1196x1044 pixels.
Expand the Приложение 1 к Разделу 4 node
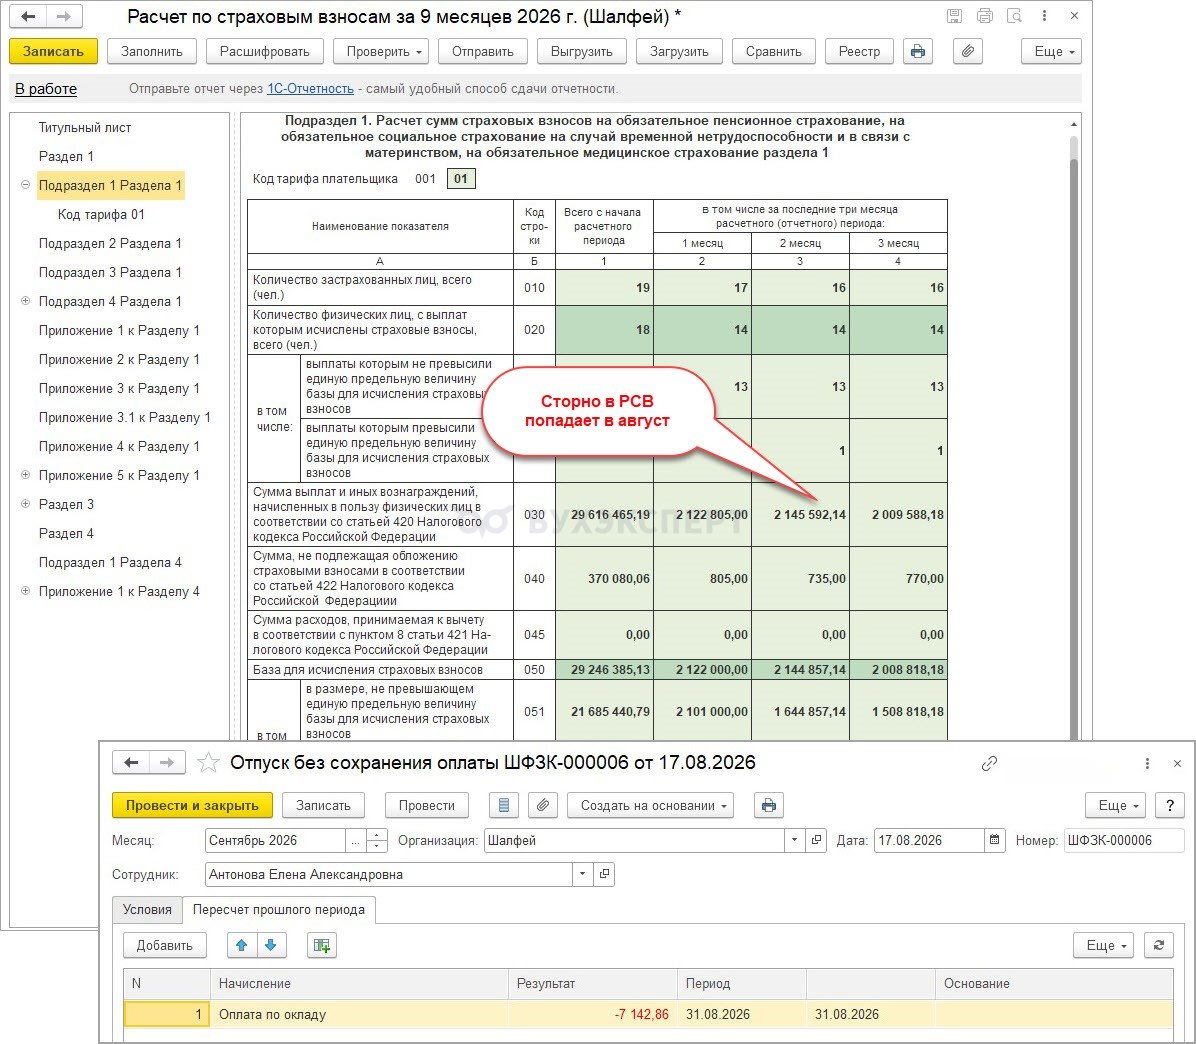tap(25, 590)
